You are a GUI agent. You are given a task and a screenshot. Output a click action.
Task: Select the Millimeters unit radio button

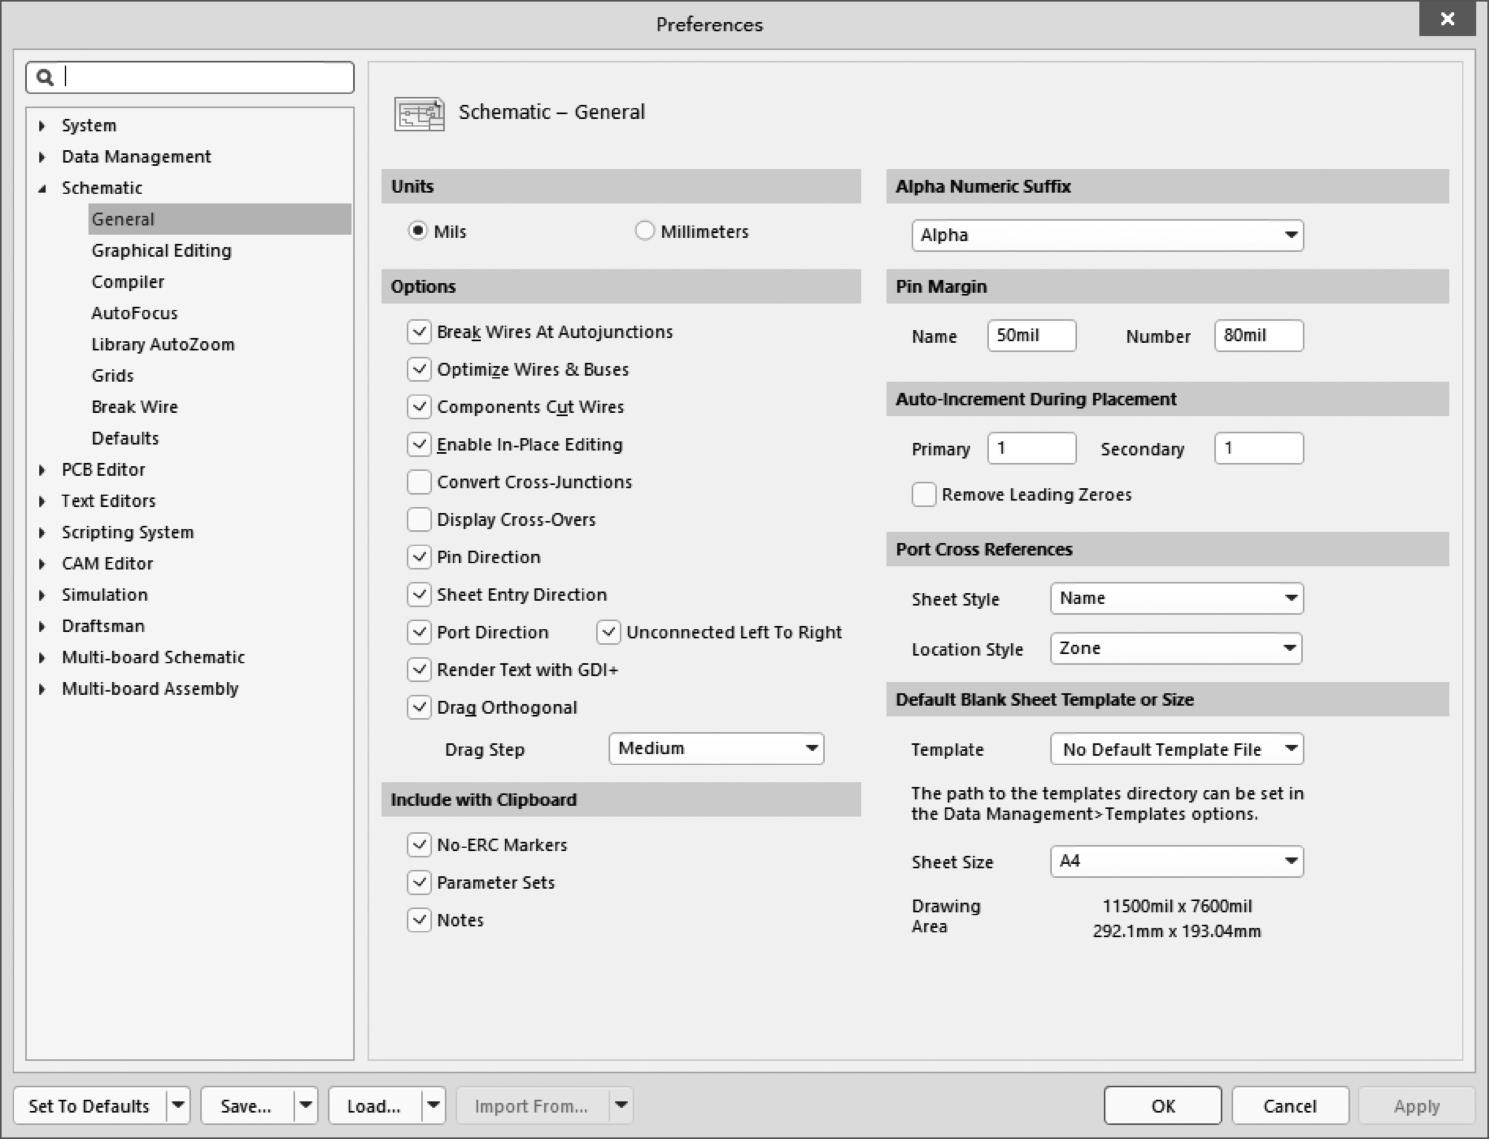pos(645,231)
